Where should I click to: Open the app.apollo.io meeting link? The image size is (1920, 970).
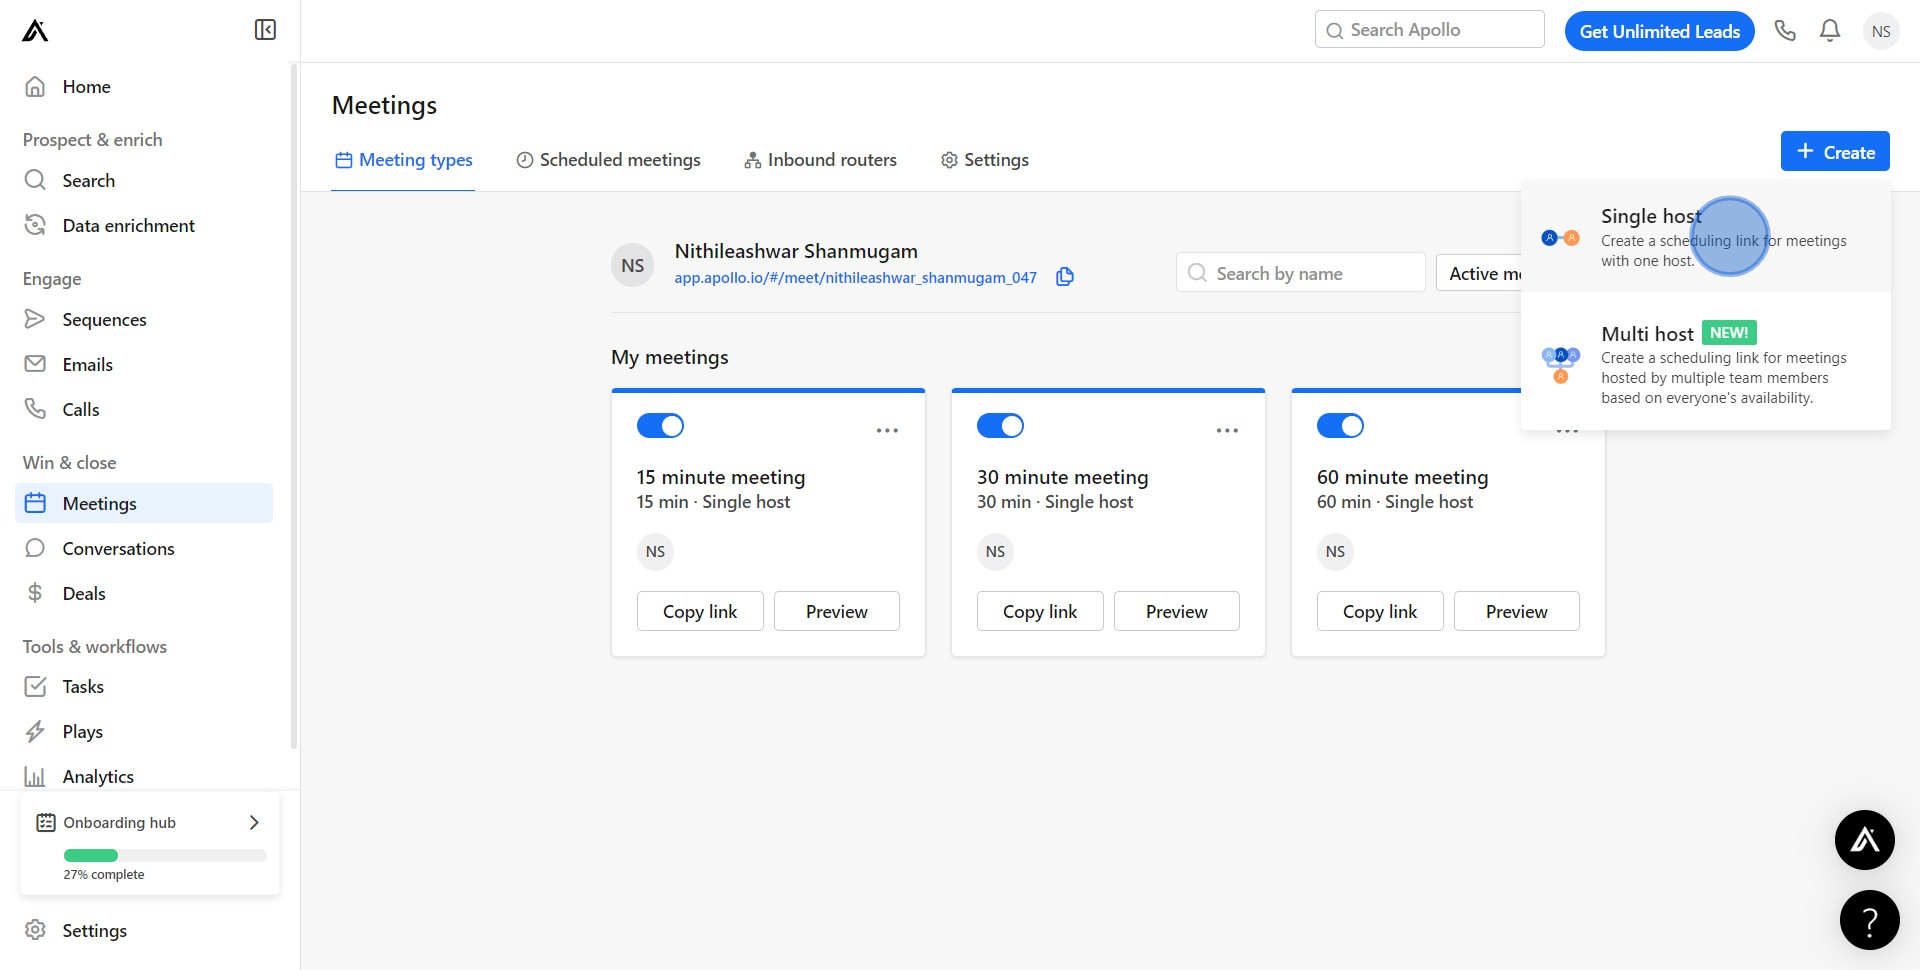855,278
